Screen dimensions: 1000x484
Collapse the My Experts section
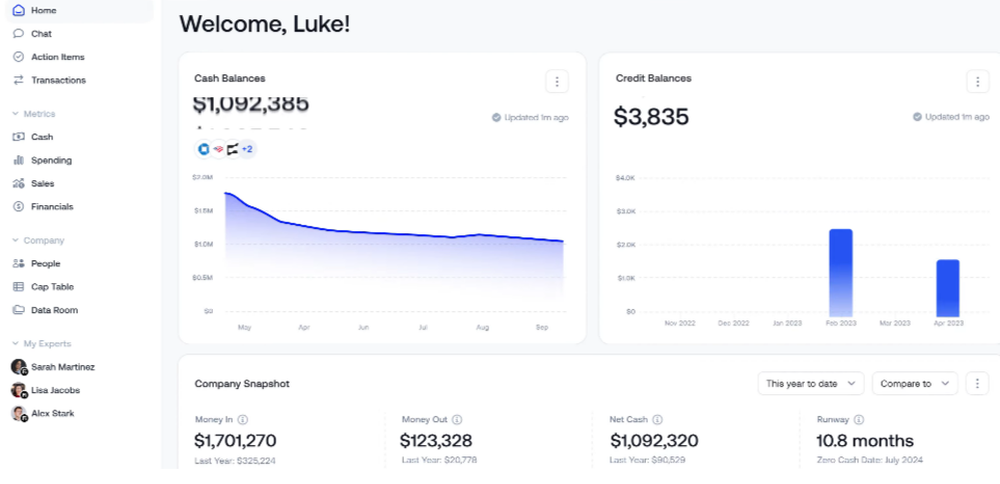(x=16, y=343)
